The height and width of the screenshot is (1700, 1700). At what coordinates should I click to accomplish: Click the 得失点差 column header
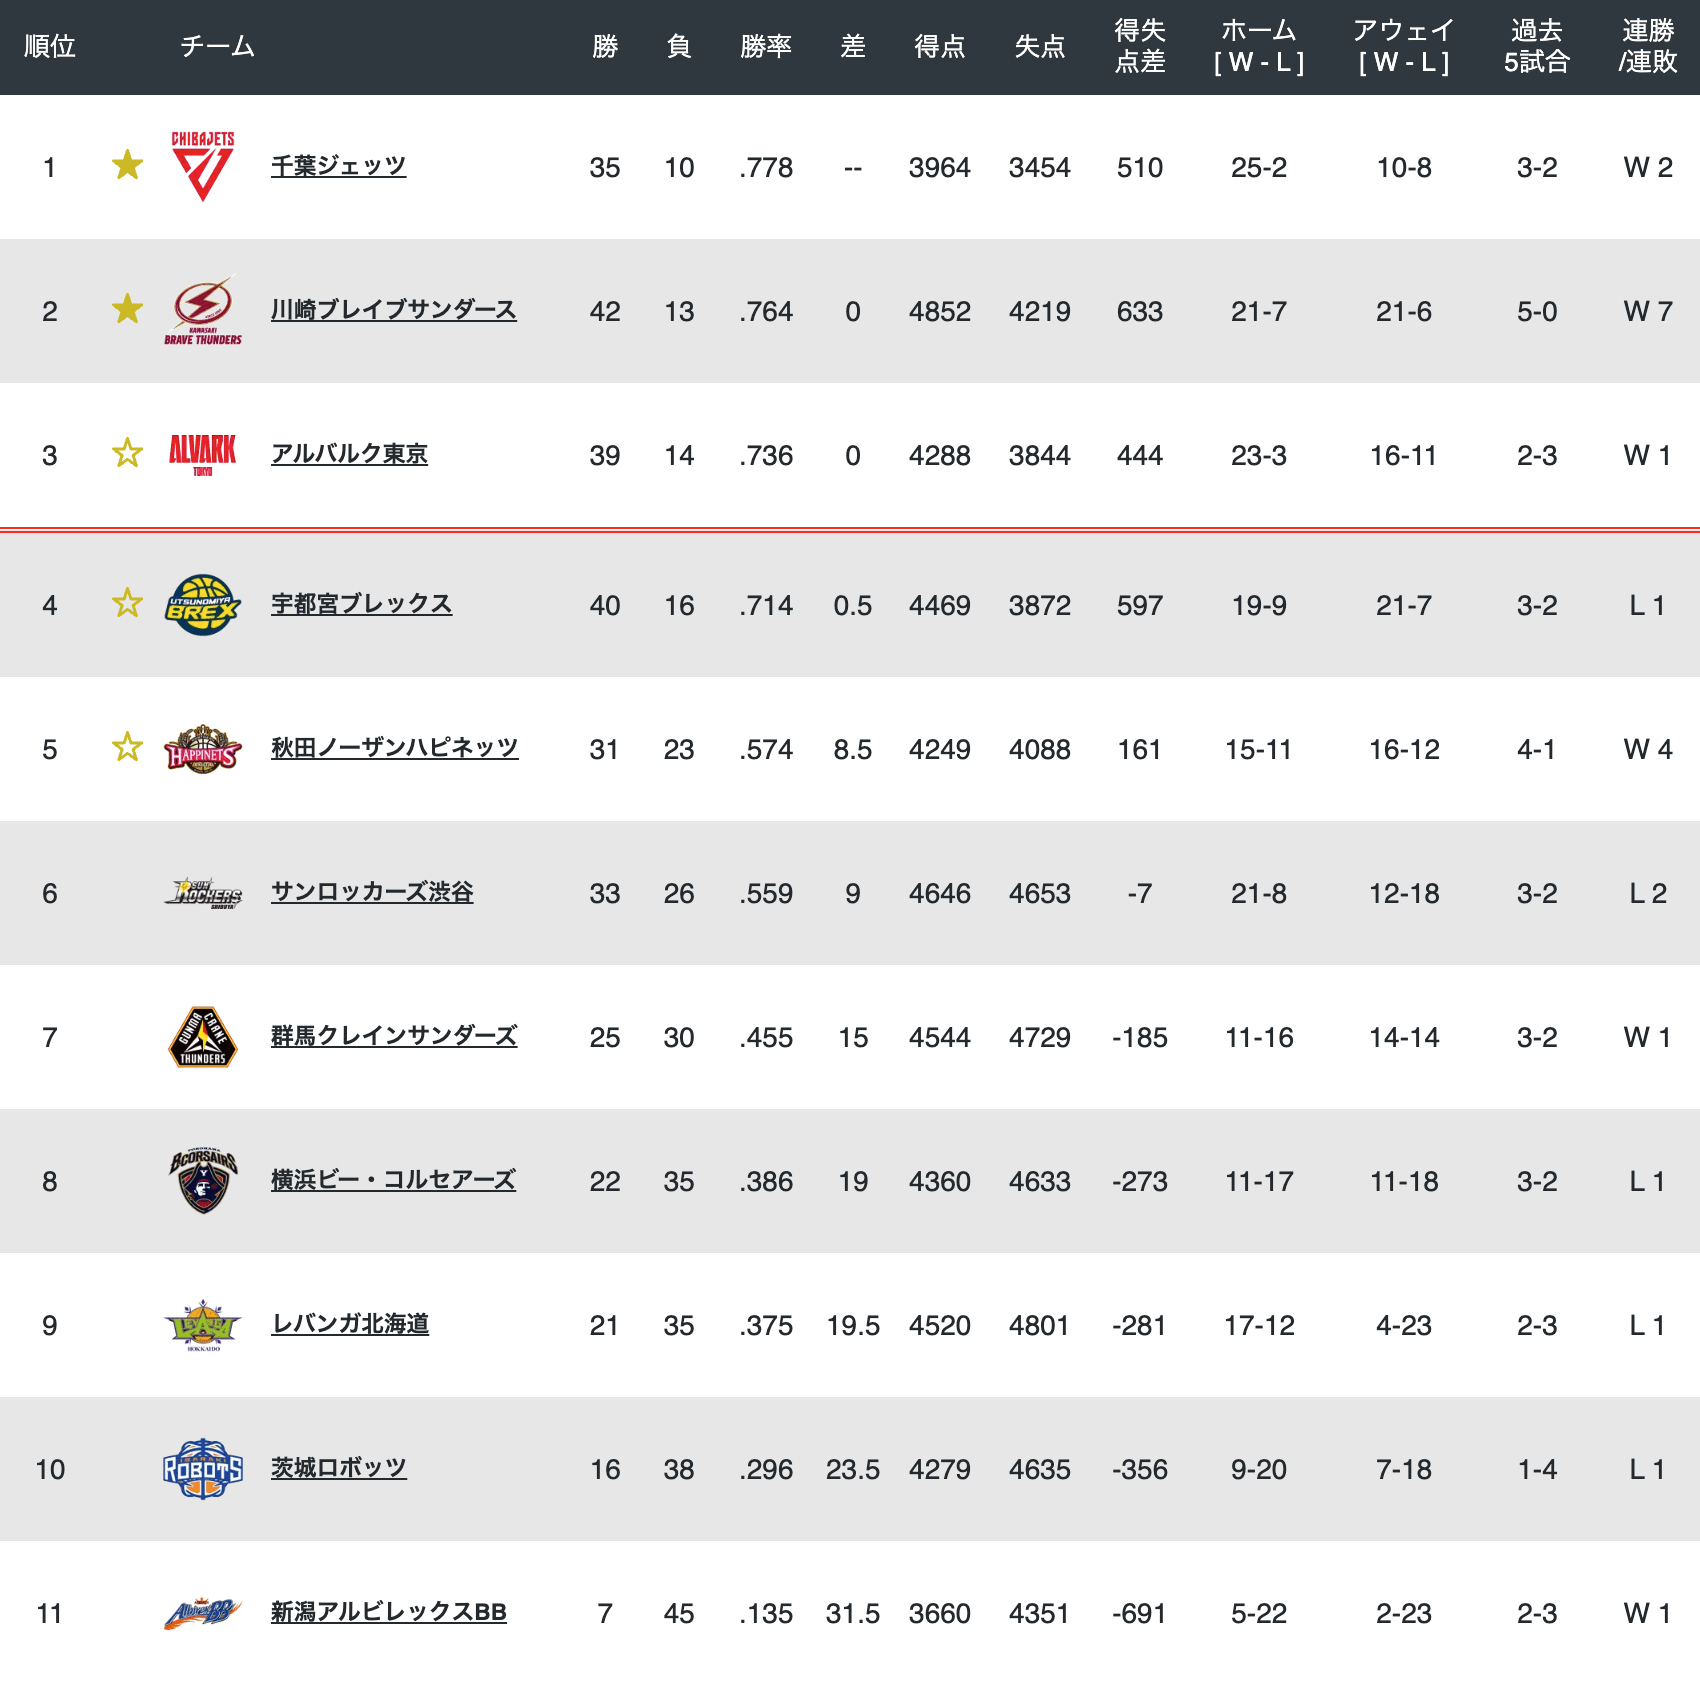(1140, 47)
